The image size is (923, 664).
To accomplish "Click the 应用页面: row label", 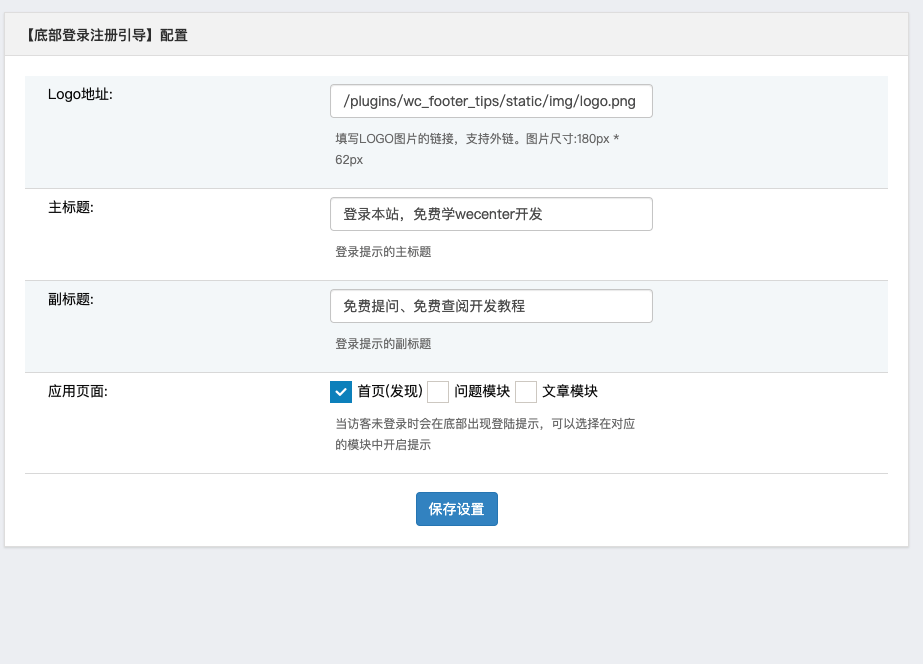I will (x=77, y=391).
